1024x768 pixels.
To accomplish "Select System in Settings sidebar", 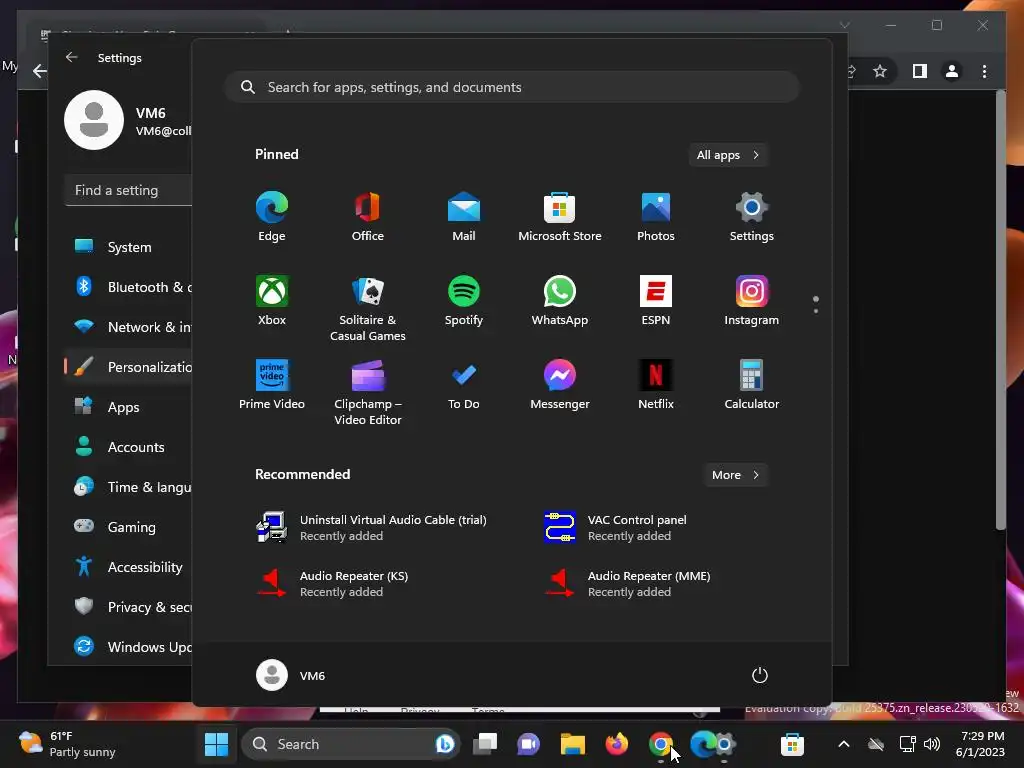I will coord(129,247).
